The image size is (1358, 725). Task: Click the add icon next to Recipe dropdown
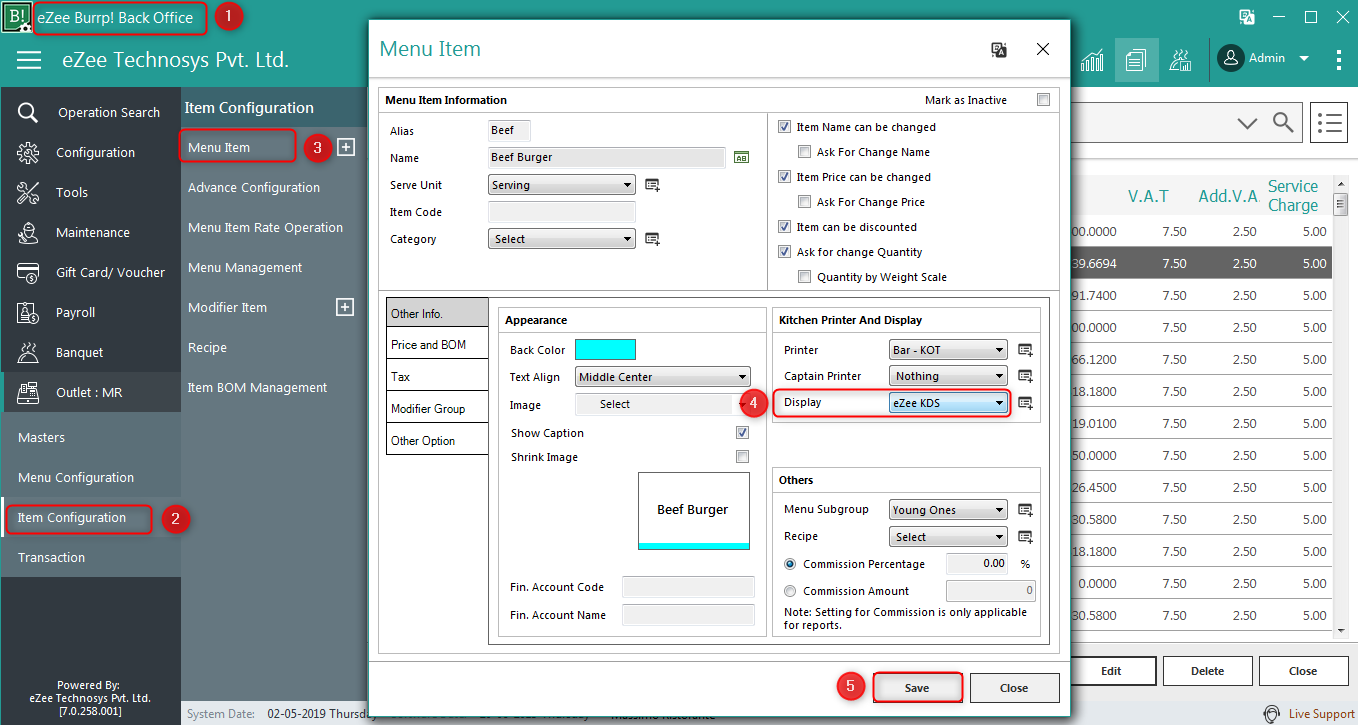tap(1025, 537)
